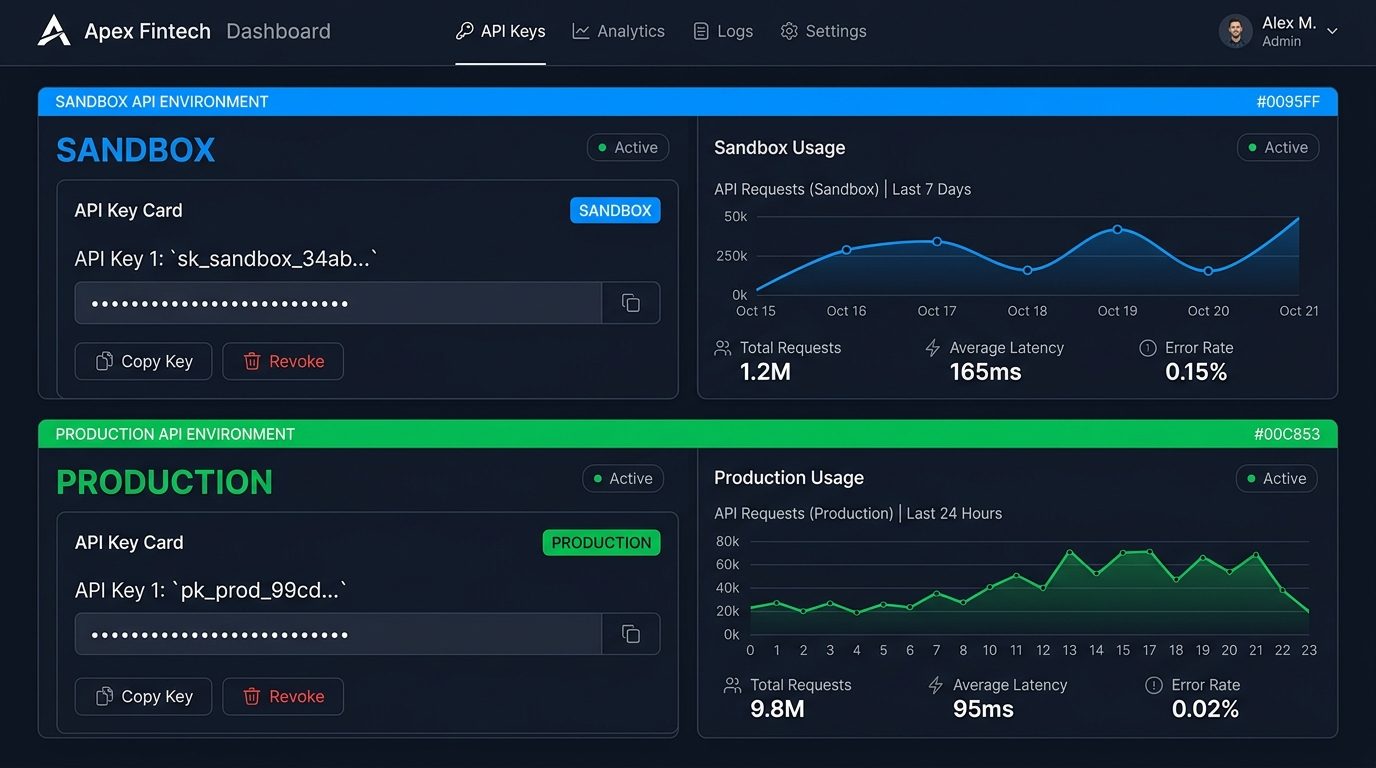Click the Production Average Latency bolt icon

coord(936,685)
